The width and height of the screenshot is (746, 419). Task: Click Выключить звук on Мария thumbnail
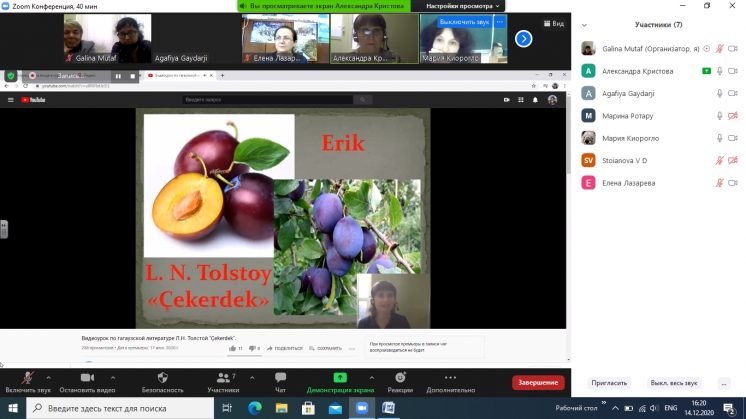click(464, 22)
